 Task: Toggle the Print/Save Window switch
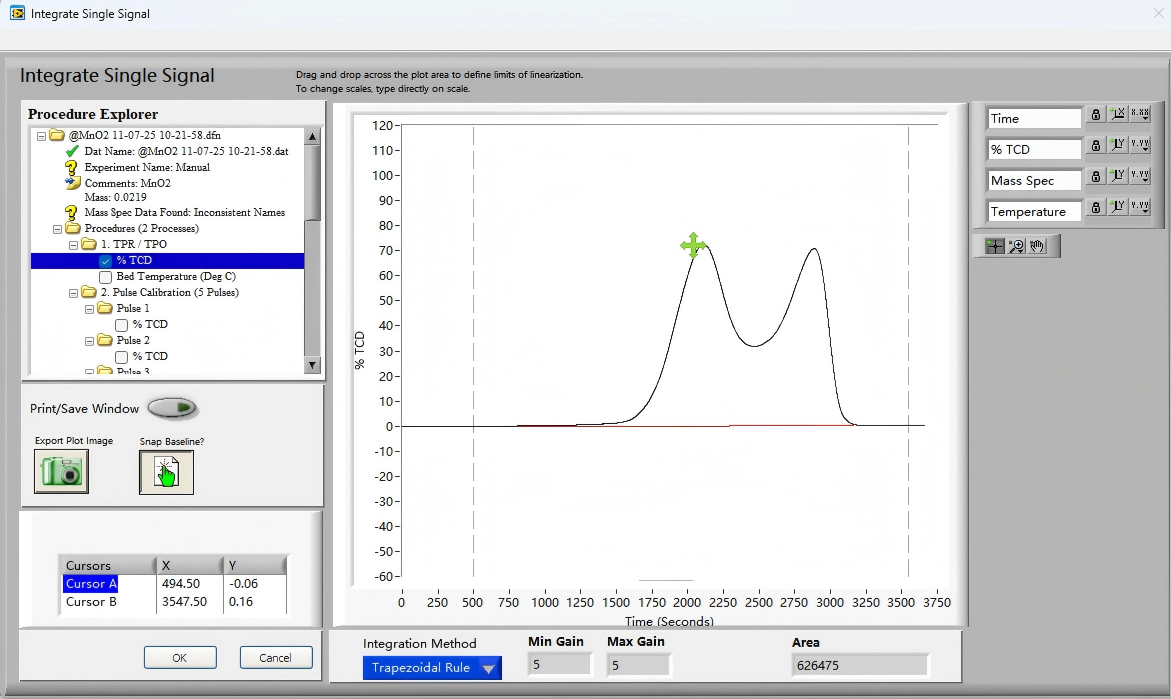[x=172, y=408]
